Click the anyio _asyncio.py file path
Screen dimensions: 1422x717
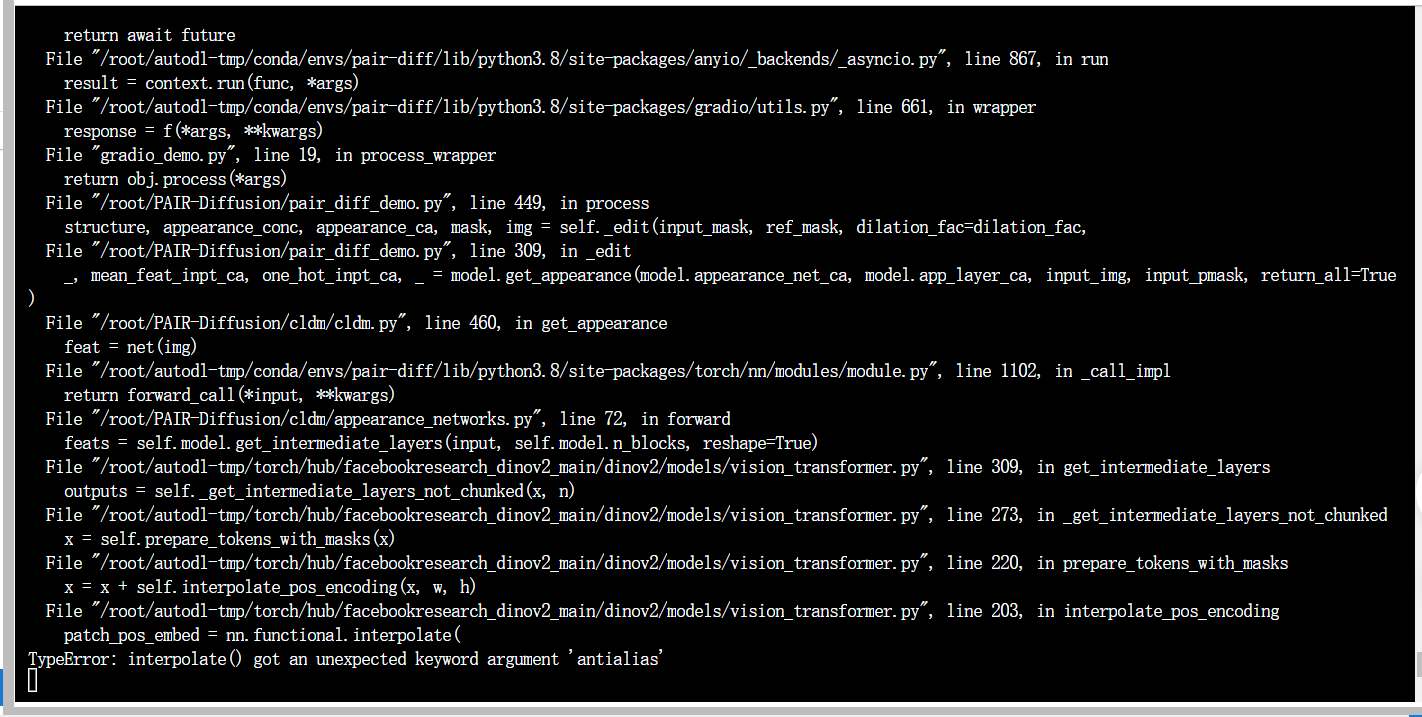coord(515,59)
